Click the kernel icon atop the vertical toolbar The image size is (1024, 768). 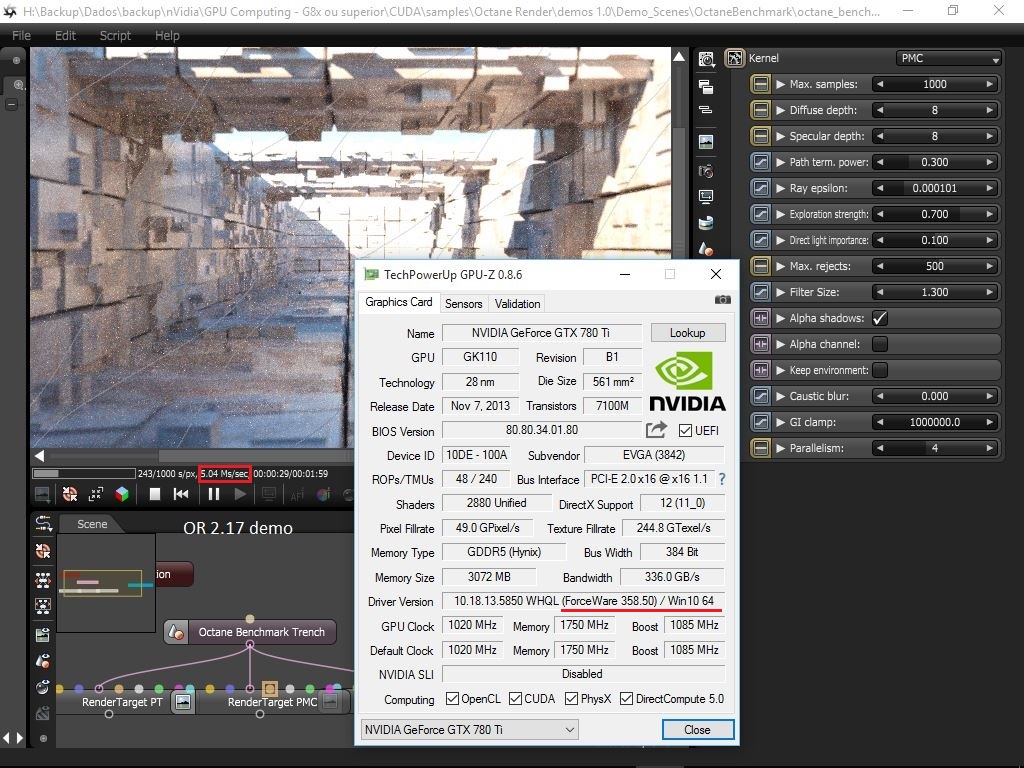pos(706,59)
